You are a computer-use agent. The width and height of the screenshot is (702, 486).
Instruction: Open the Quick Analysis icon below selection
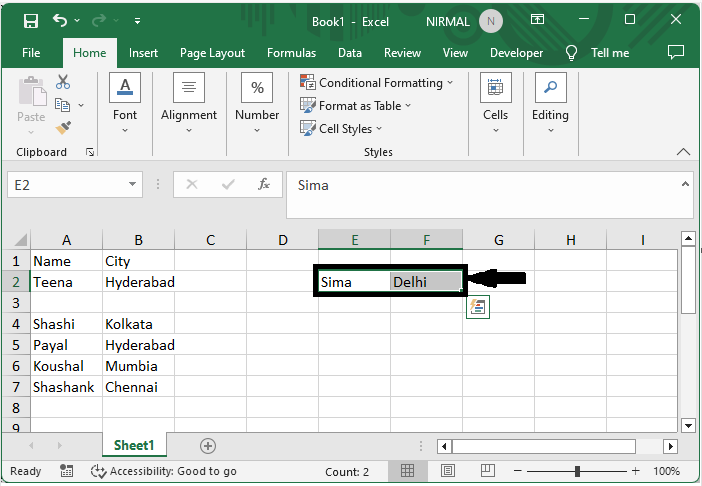pyautogui.click(x=478, y=308)
